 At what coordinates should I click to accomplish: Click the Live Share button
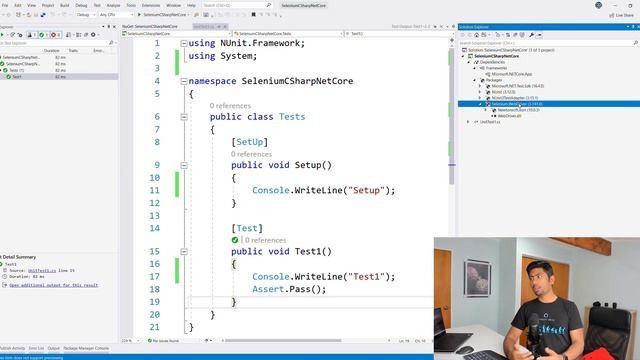(621, 15)
